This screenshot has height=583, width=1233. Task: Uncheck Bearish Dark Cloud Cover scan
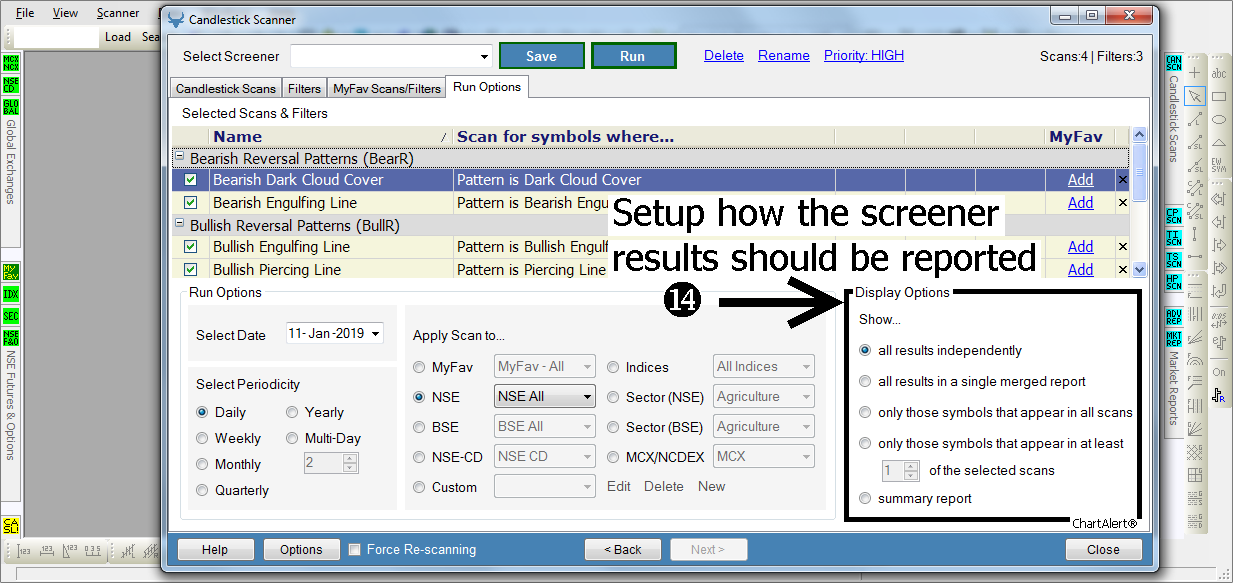point(191,180)
